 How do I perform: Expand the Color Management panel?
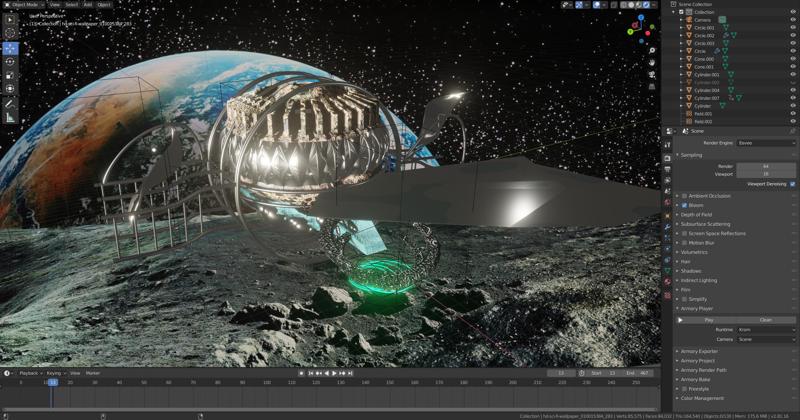coord(702,398)
